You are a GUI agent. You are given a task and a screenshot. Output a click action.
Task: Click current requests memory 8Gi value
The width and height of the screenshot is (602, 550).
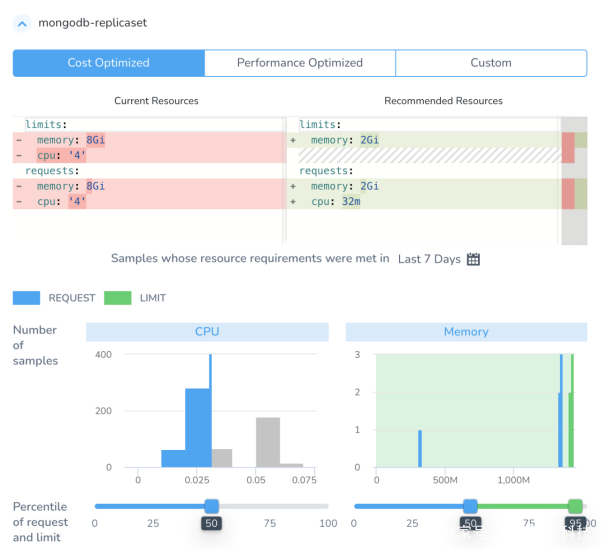point(96,186)
